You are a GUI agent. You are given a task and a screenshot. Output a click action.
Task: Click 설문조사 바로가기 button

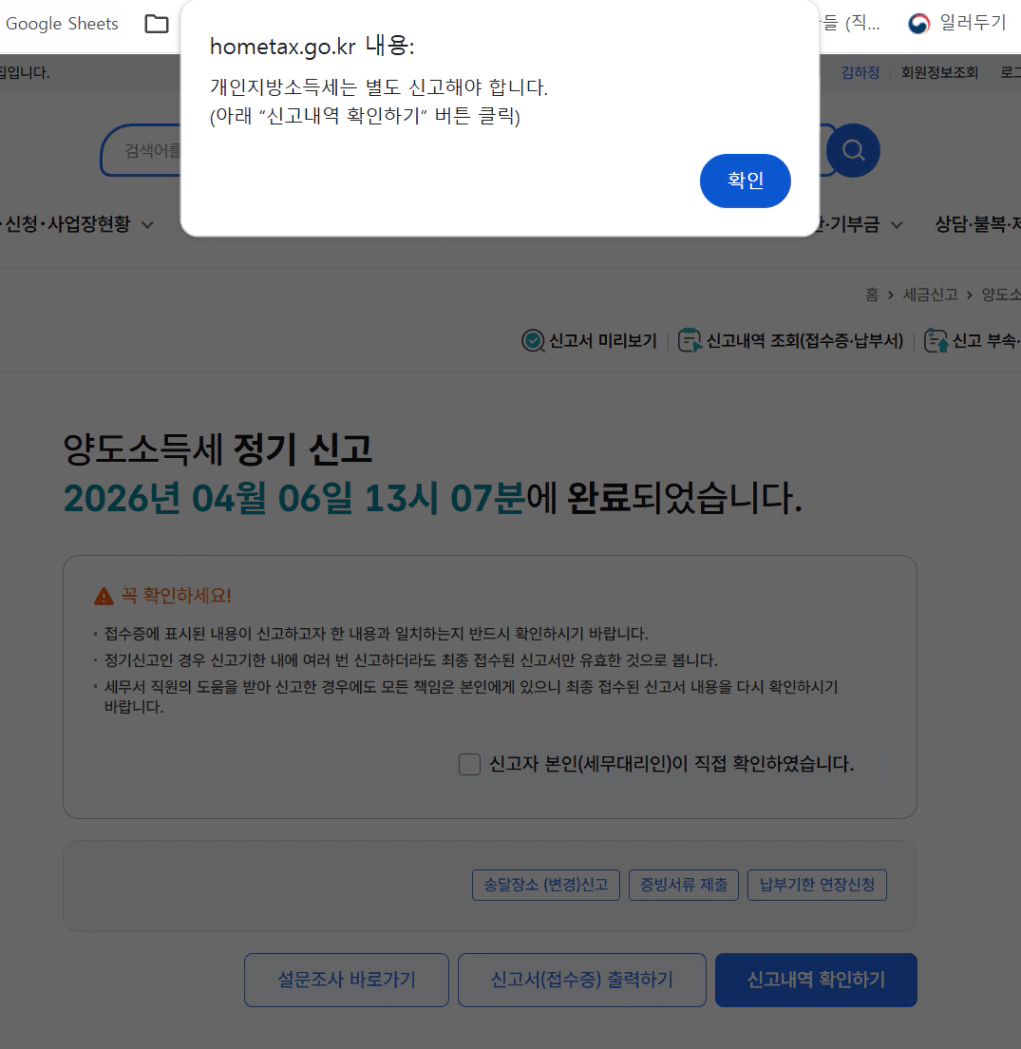(x=347, y=980)
